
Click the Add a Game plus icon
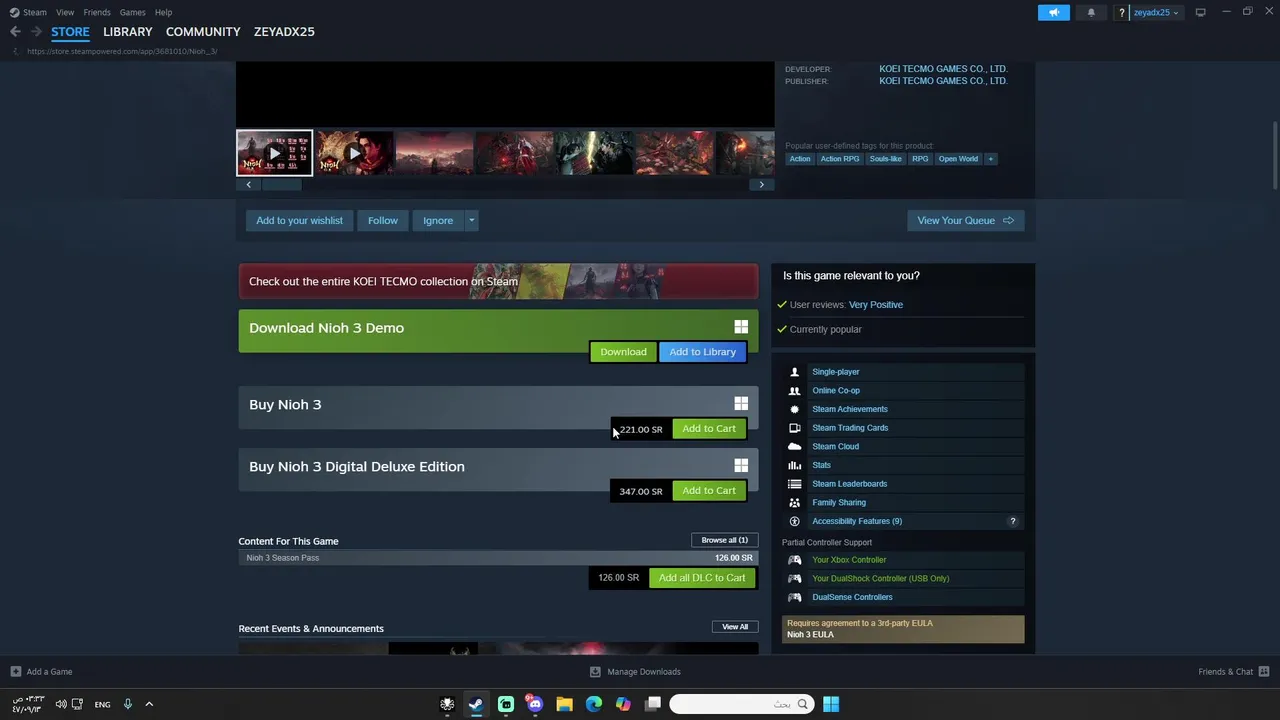click(15, 672)
